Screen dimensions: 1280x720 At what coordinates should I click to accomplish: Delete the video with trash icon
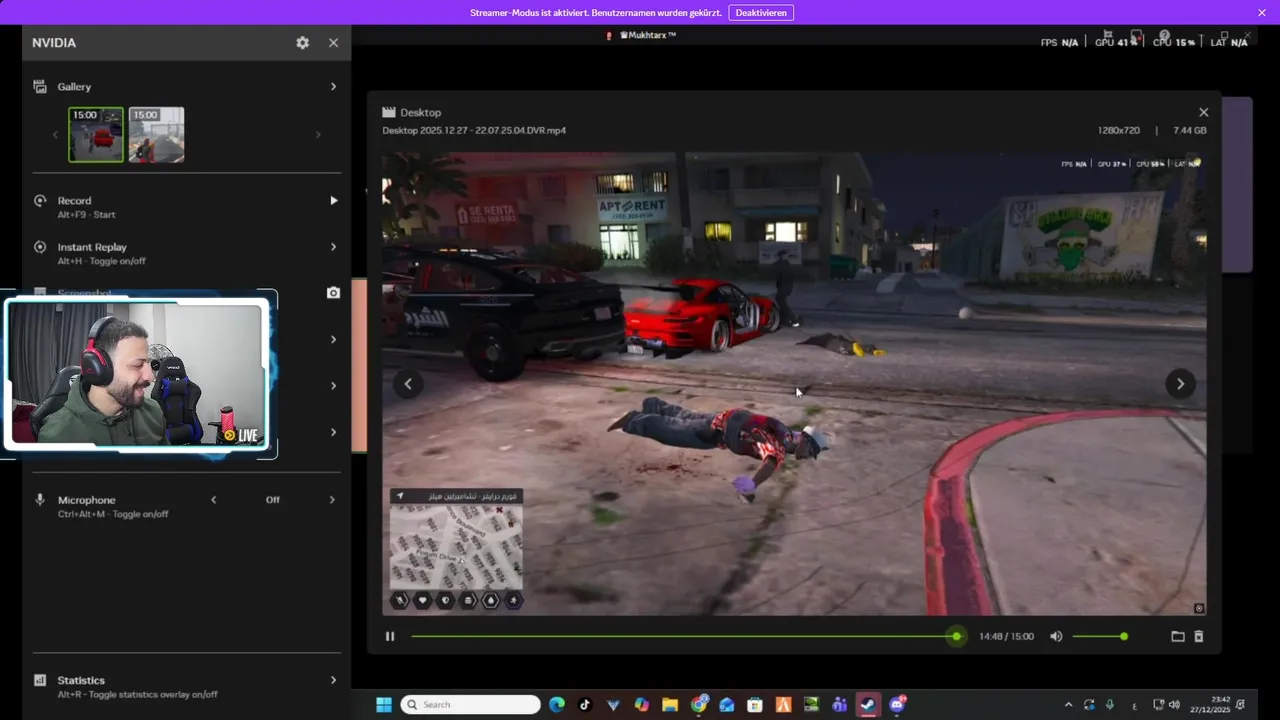point(1199,636)
